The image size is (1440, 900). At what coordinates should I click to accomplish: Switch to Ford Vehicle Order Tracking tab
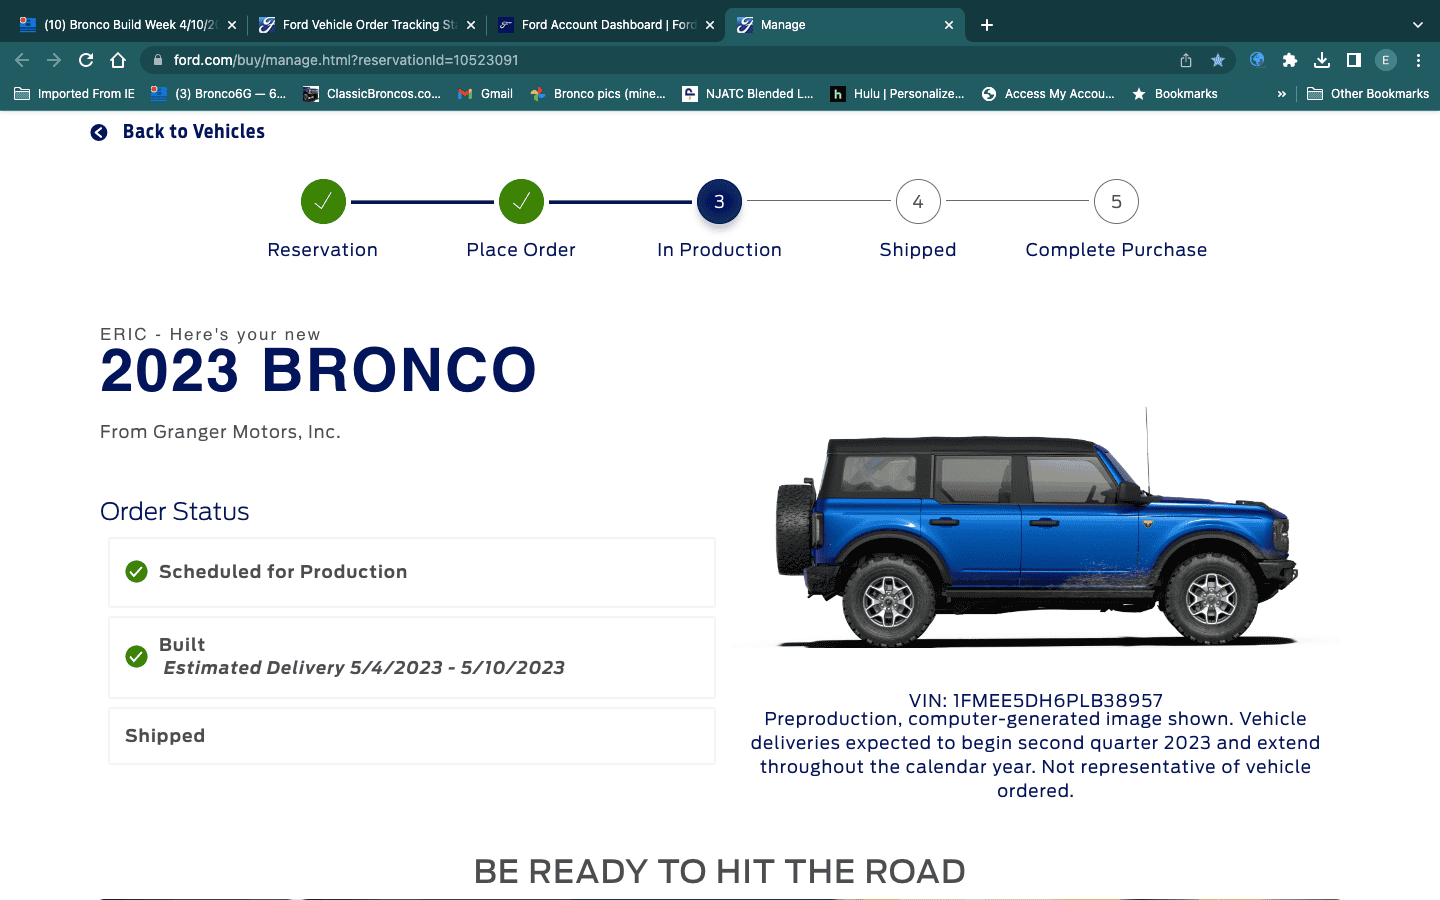[x=367, y=25]
